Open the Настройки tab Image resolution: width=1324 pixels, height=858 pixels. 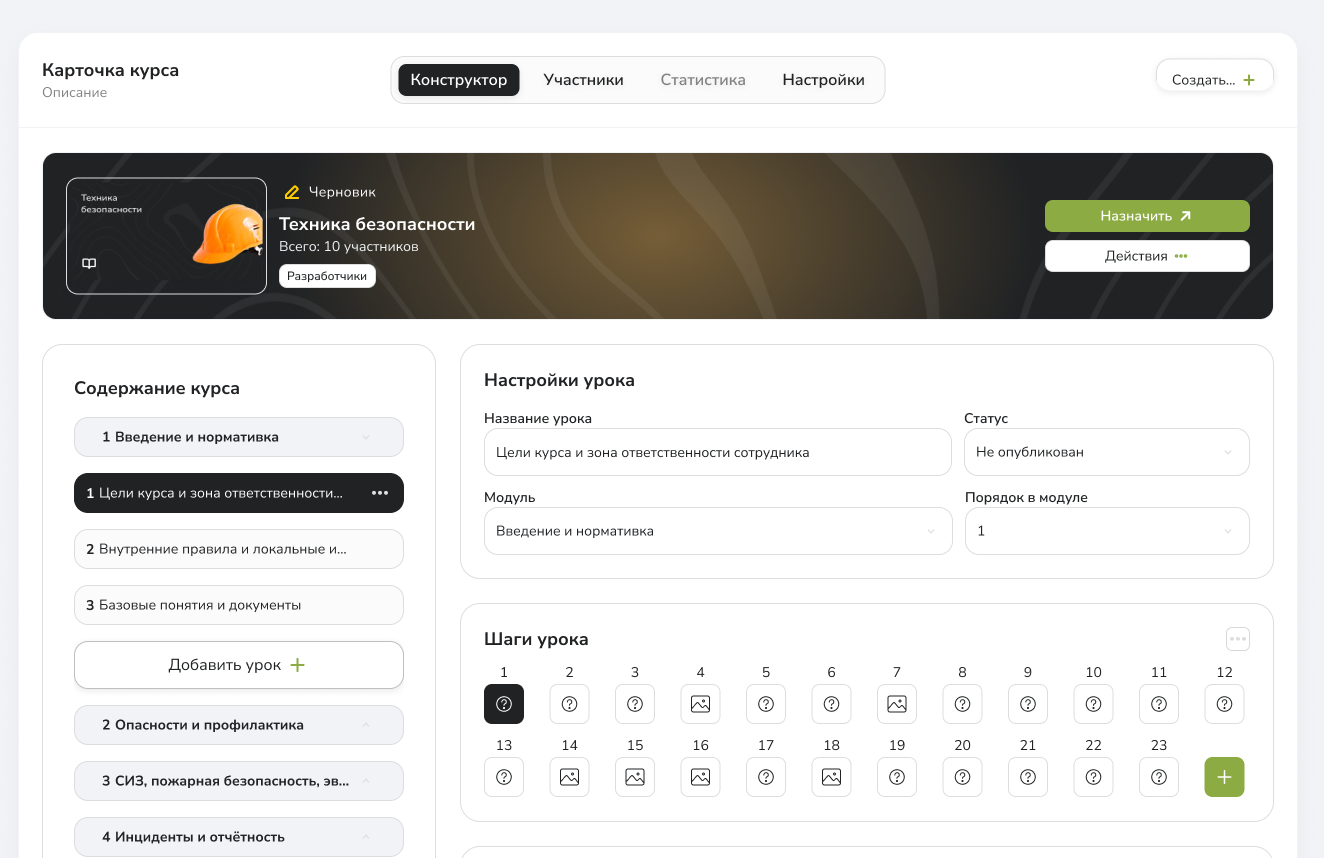[824, 80]
